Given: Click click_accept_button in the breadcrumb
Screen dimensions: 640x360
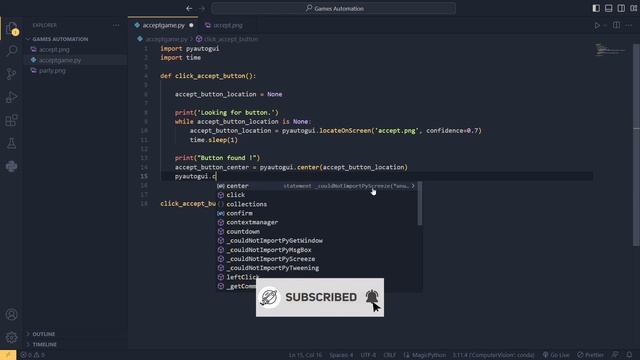Looking at the screenshot, I should 231,39.
